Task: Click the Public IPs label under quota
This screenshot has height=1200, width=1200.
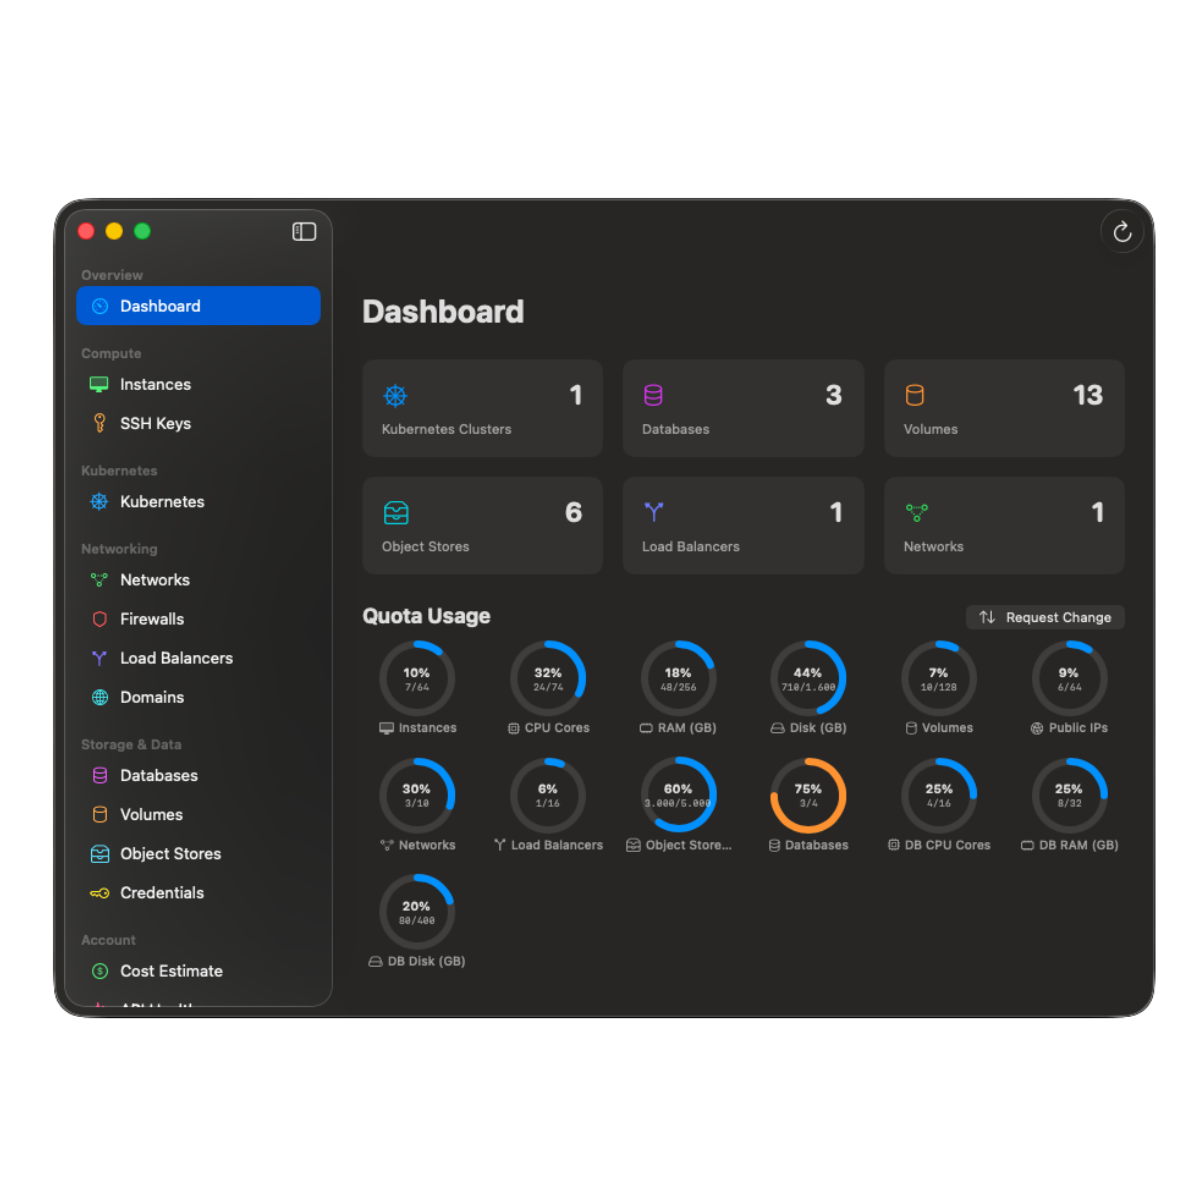Action: [x=1078, y=728]
